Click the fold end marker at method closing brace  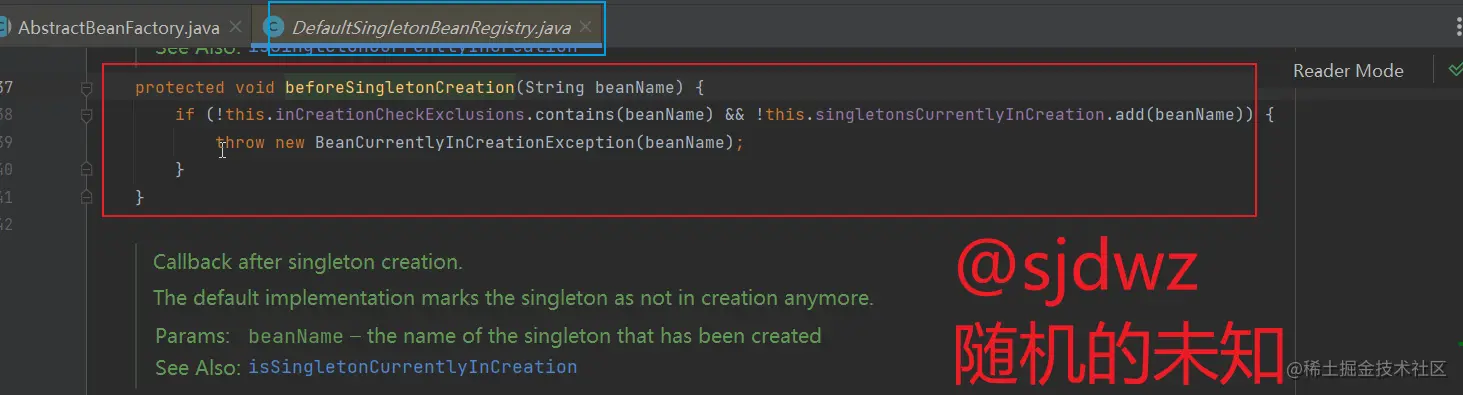click(x=87, y=197)
